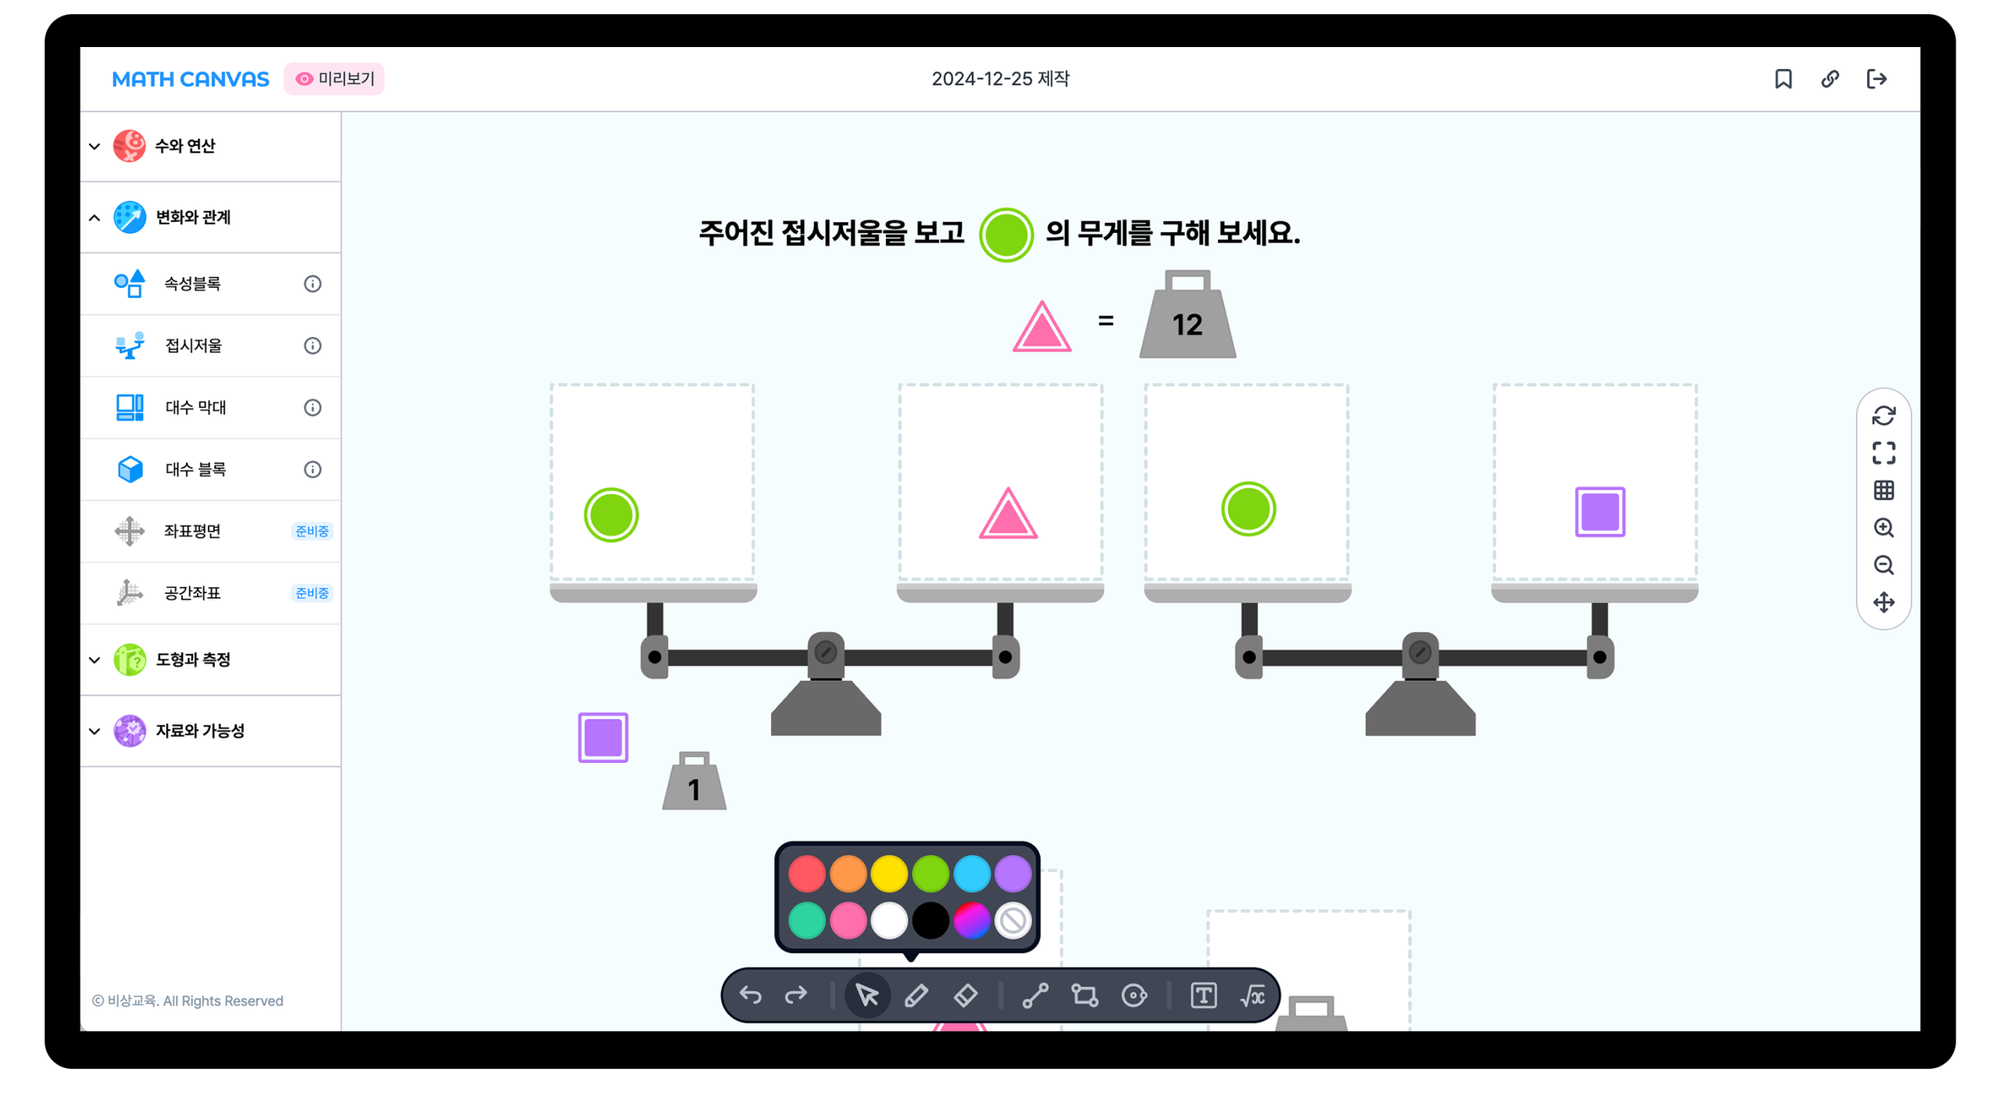Click the undo arrow icon

point(750,996)
